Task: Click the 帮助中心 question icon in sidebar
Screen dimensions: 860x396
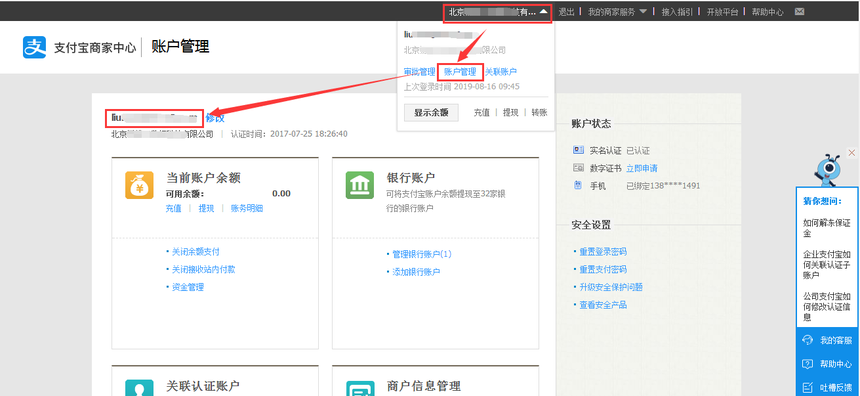Action: click(807, 364)
